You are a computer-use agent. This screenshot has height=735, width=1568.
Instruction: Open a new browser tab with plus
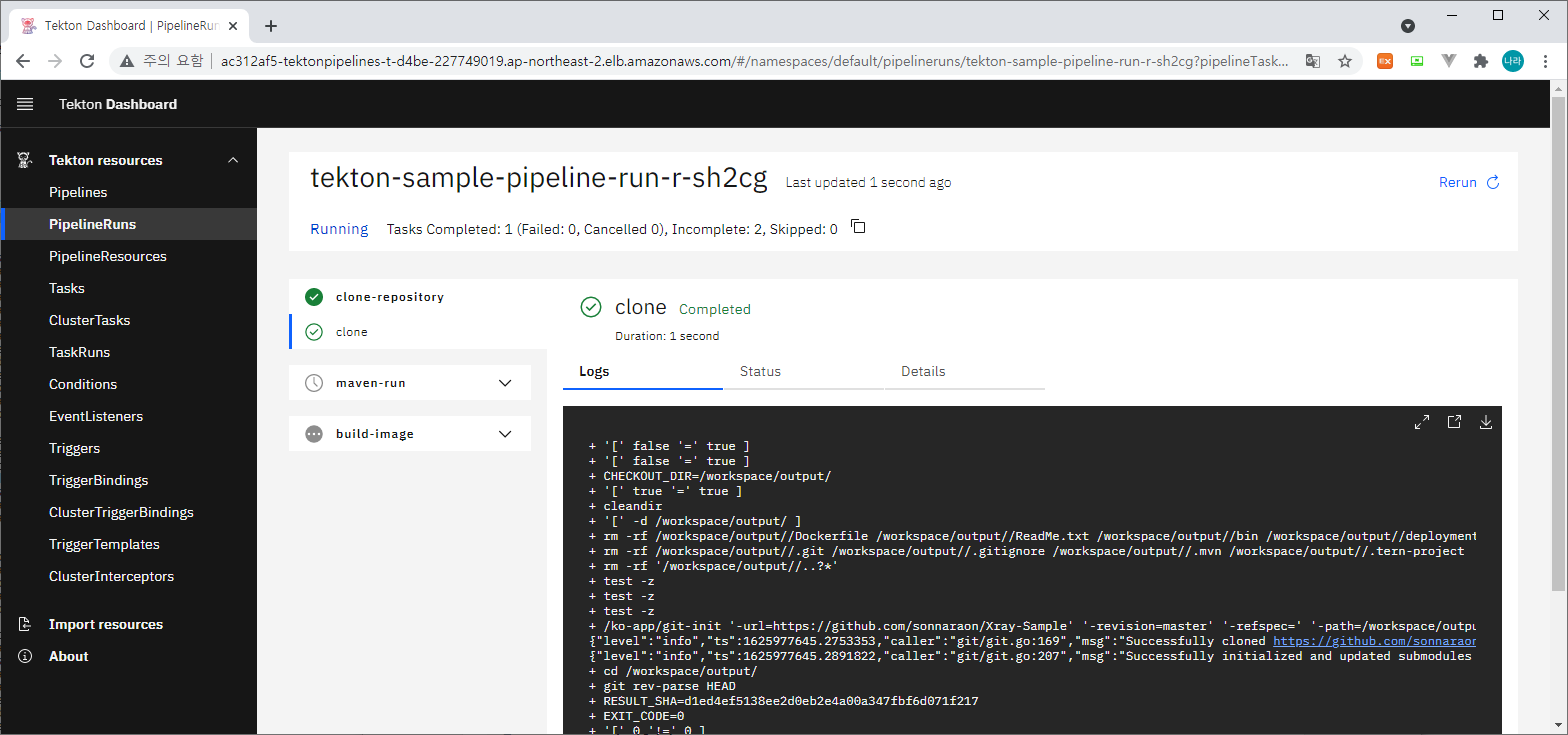271,26
